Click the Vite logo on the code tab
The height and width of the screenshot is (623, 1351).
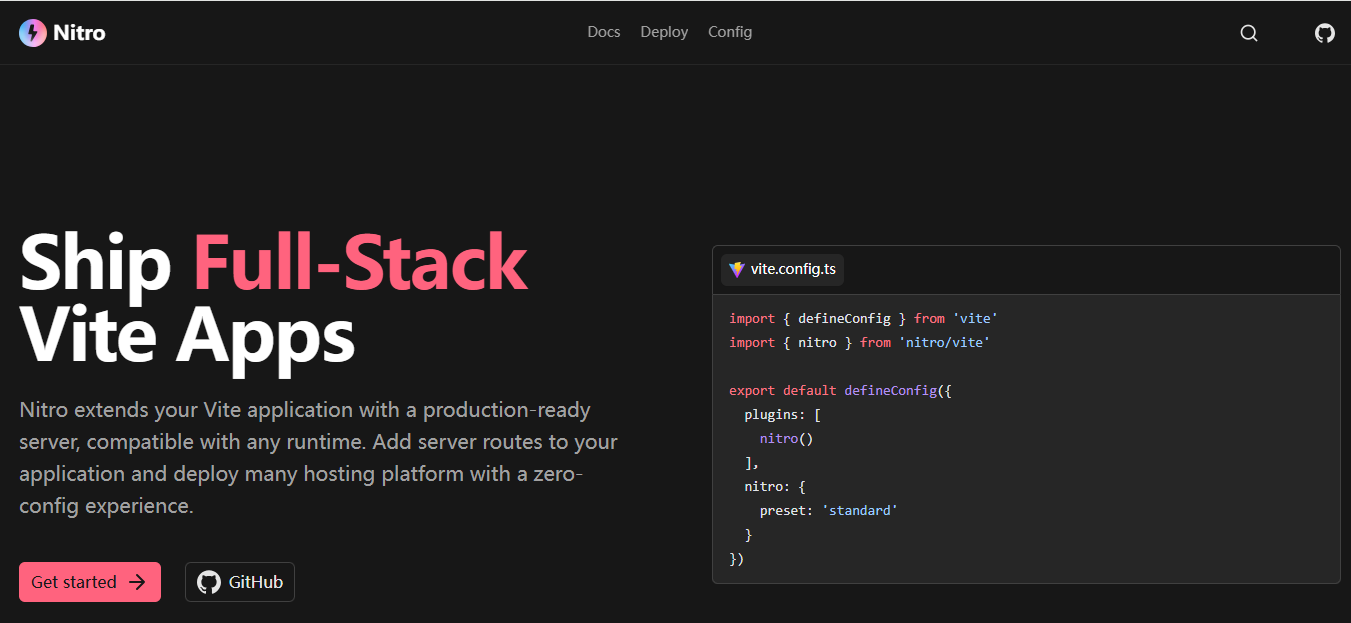coord(737,269)
